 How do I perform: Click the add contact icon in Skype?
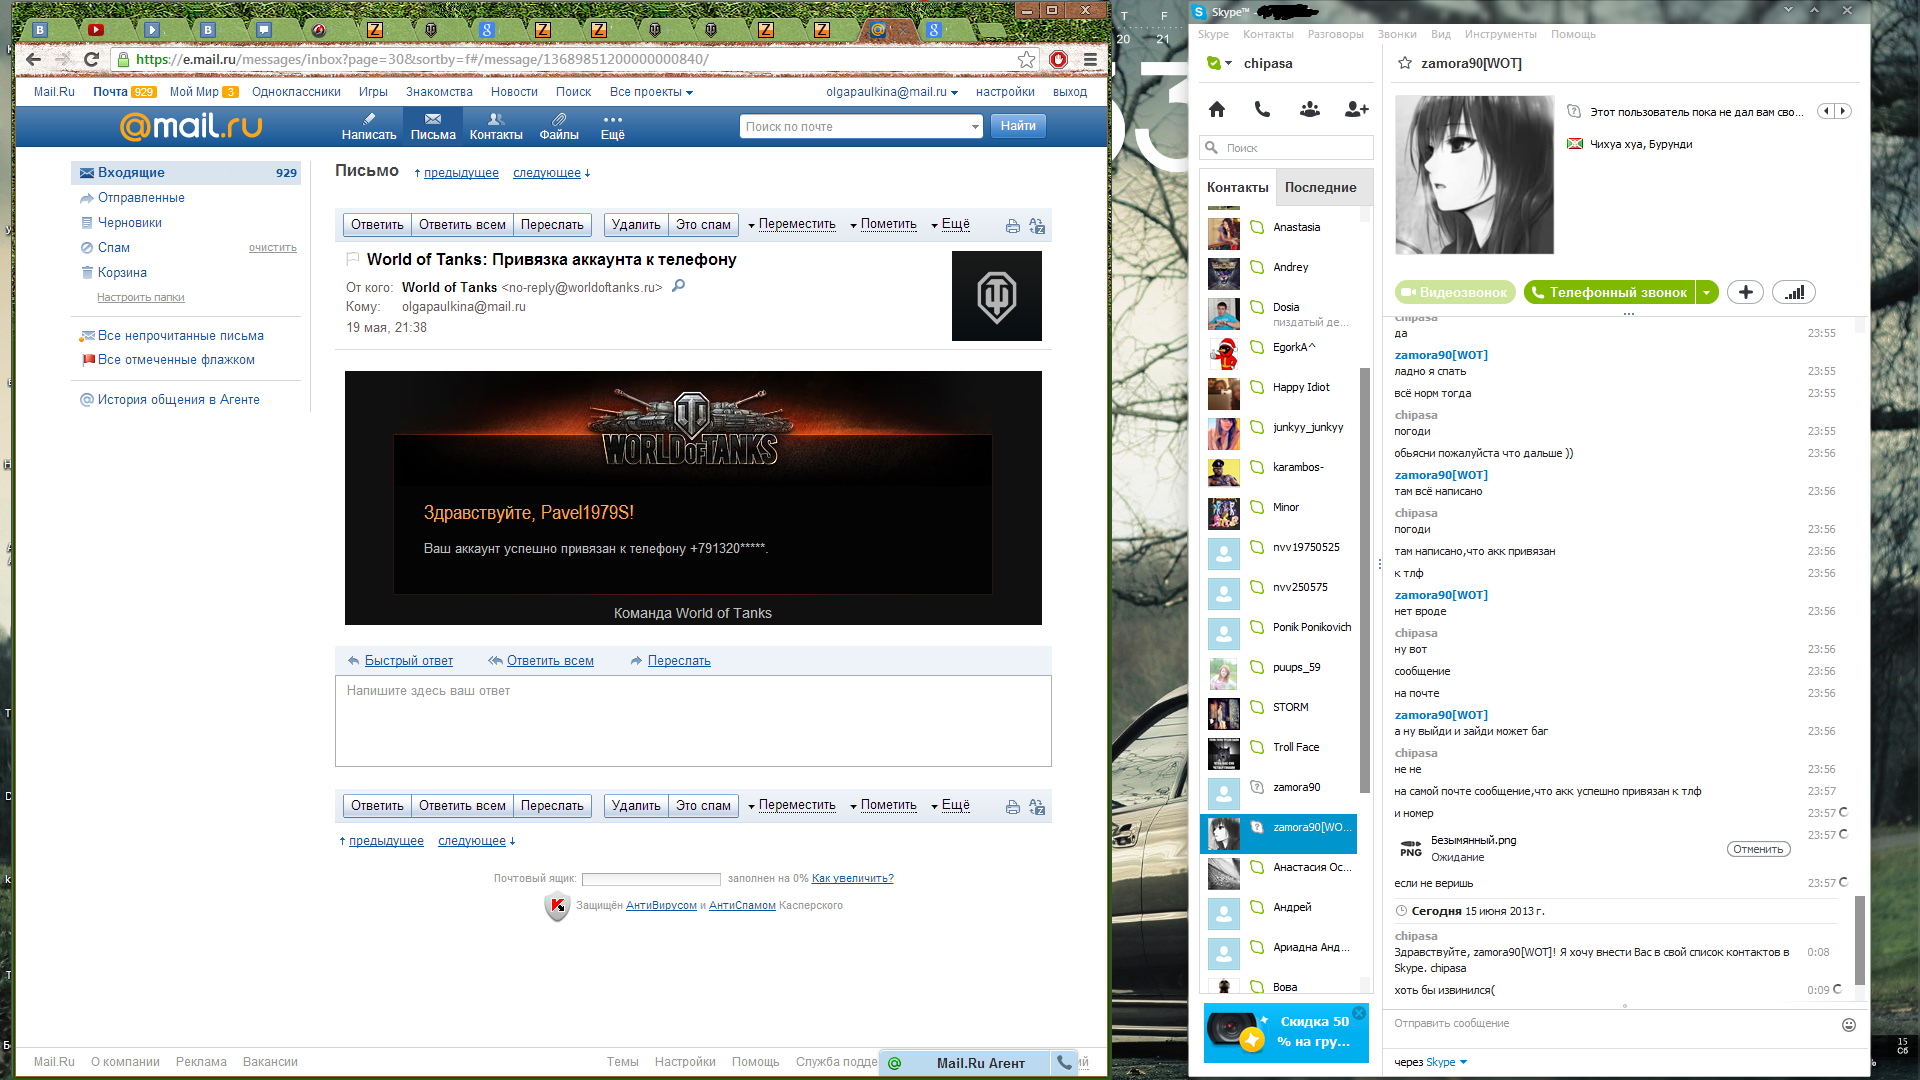[x=1356, y=109]
